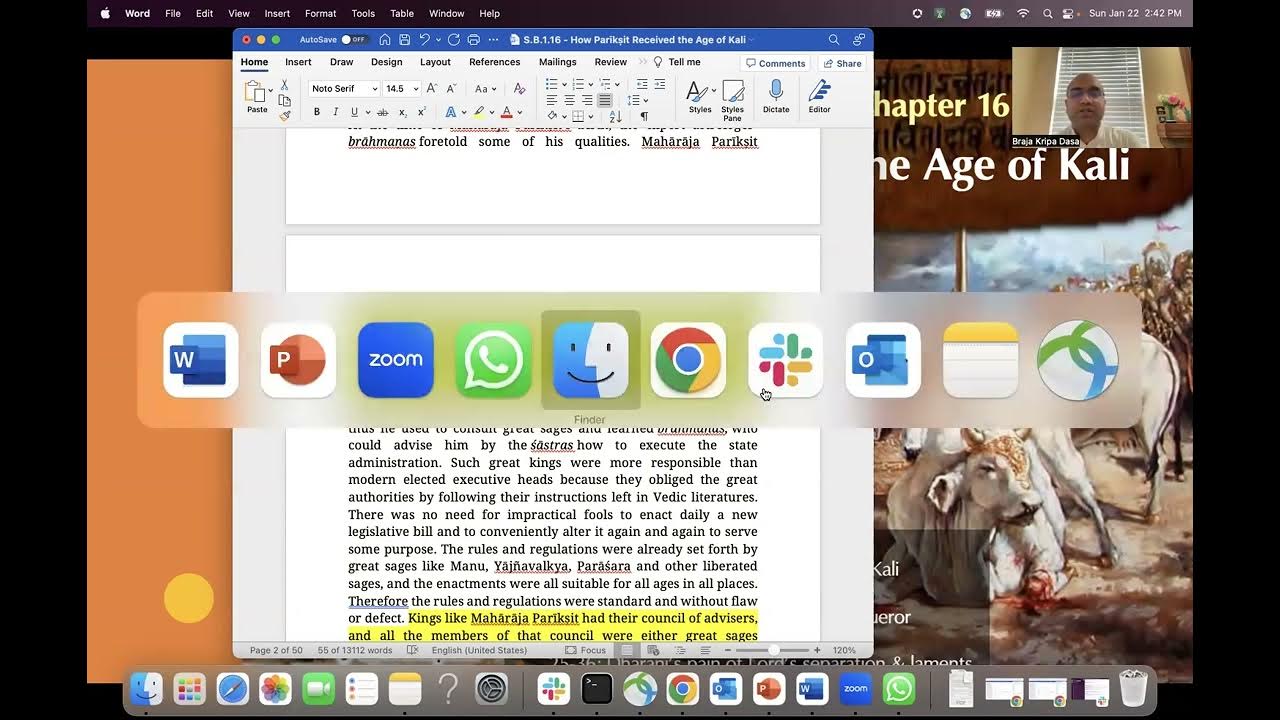Toggle the AutoSave switch

click(353, 40)
